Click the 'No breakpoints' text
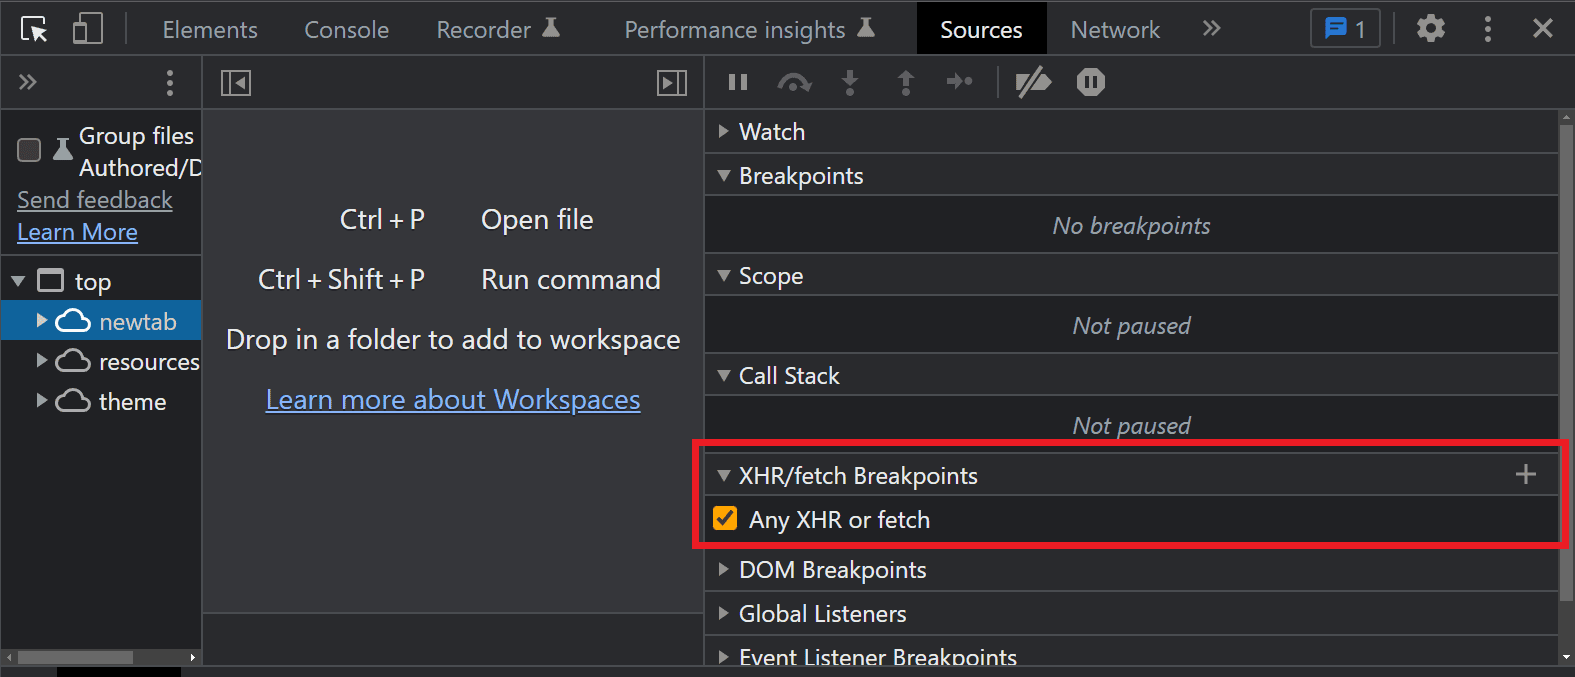Screen dimensions: 1575x677 [1131, 226]
